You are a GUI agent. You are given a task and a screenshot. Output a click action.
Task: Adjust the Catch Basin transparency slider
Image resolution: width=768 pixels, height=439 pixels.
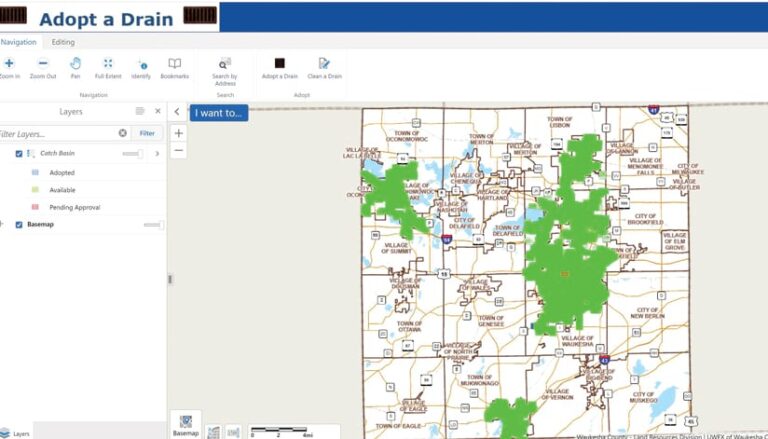[x=133, y=154]
